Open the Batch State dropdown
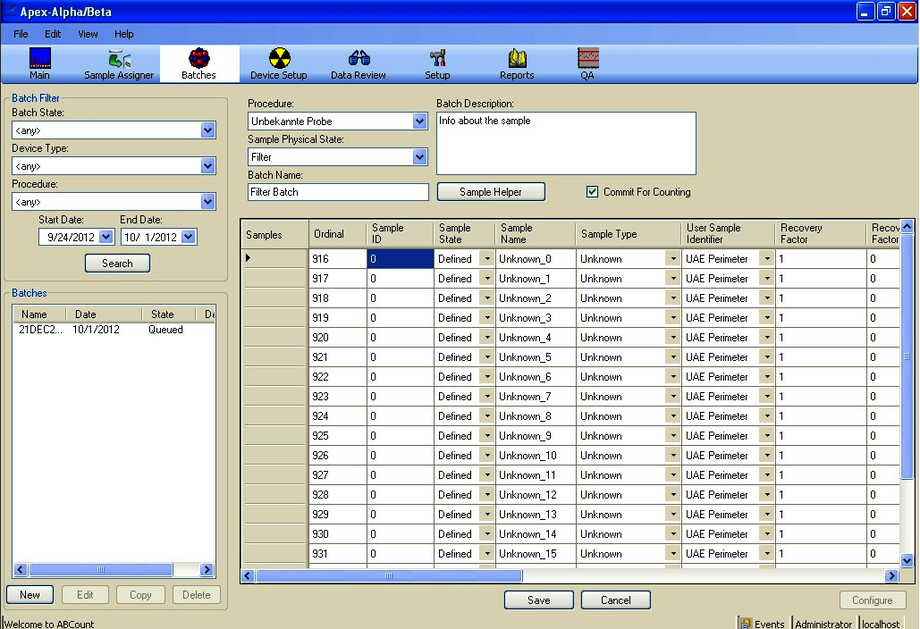920x629 pixels. (207, 130)
